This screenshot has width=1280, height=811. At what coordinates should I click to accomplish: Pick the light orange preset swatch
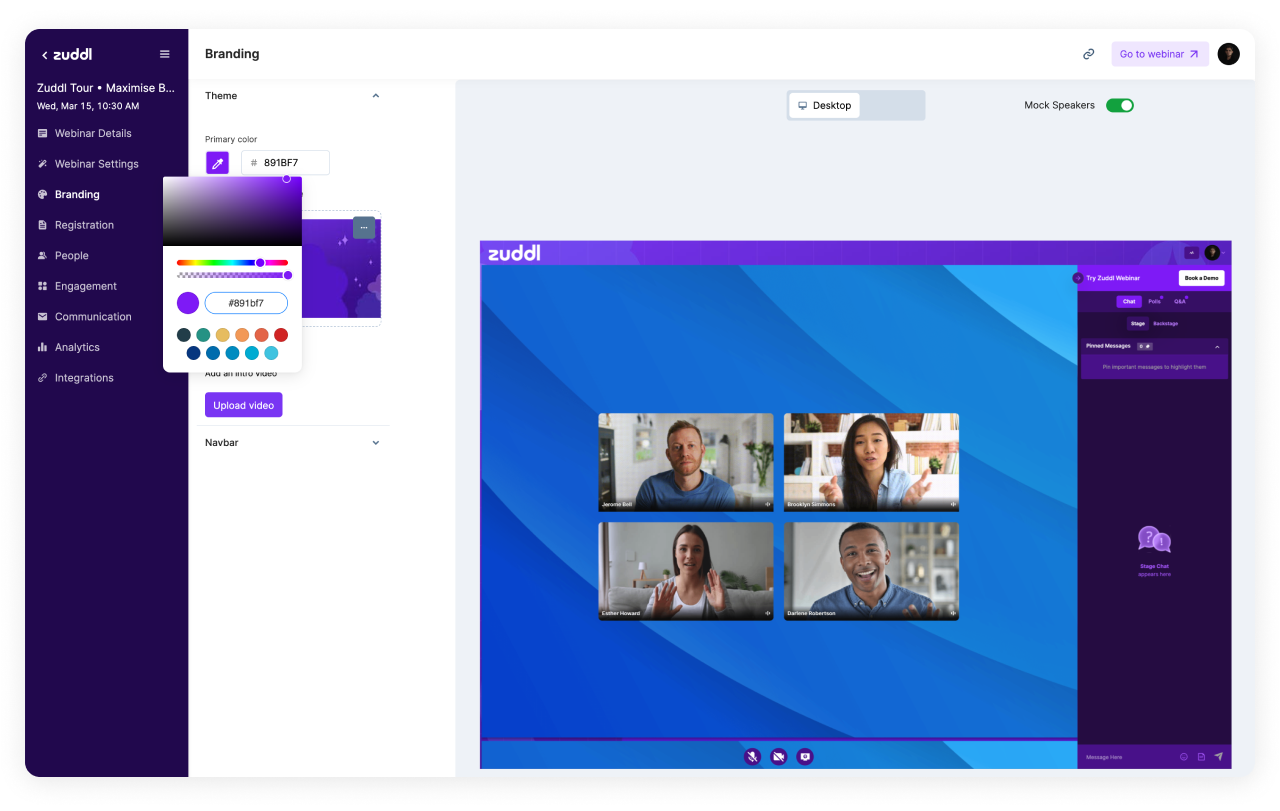tap(242, 335)
